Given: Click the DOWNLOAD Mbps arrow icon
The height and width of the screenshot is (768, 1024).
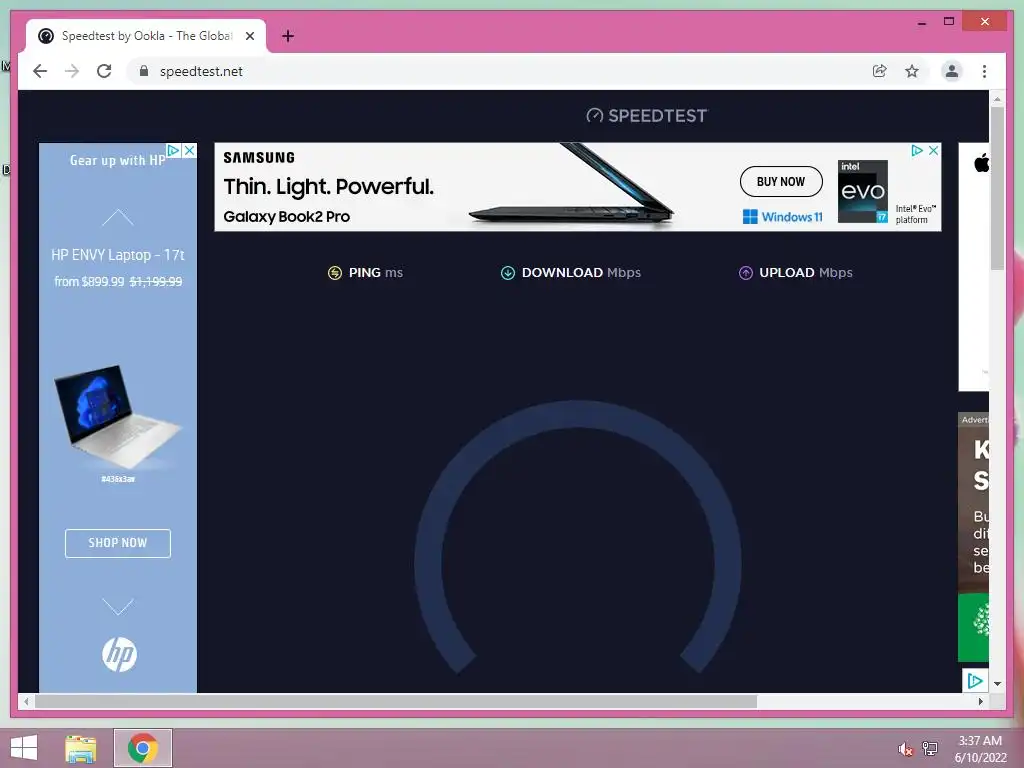Looking at the screenshot, I should coord(507,273).
